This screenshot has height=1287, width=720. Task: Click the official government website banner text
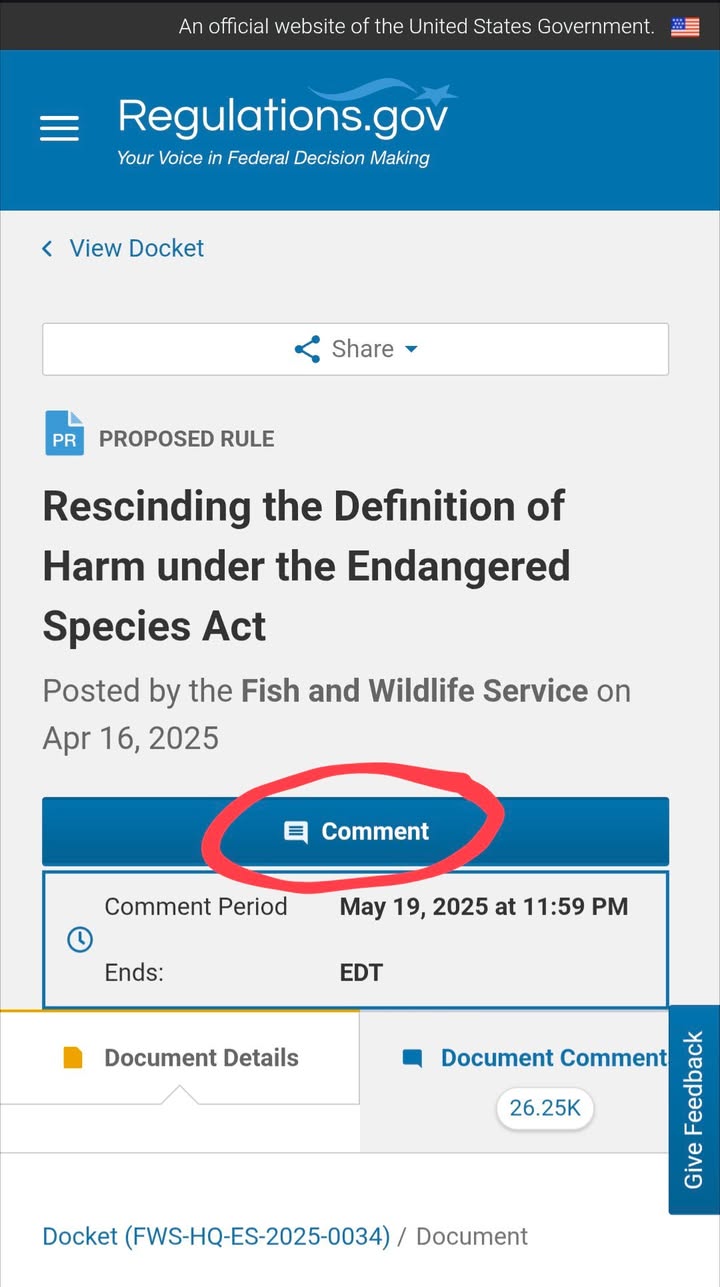coord(417,27)
